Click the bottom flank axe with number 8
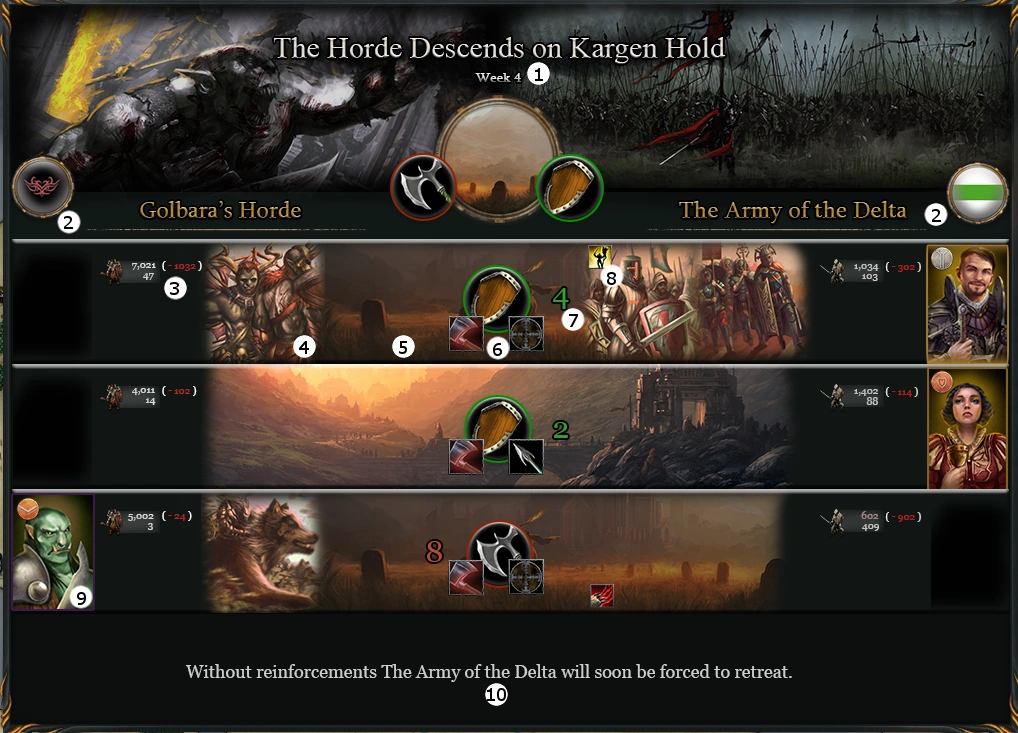Viewport: 1018px width, 733px height. click(x=500, y=554)
